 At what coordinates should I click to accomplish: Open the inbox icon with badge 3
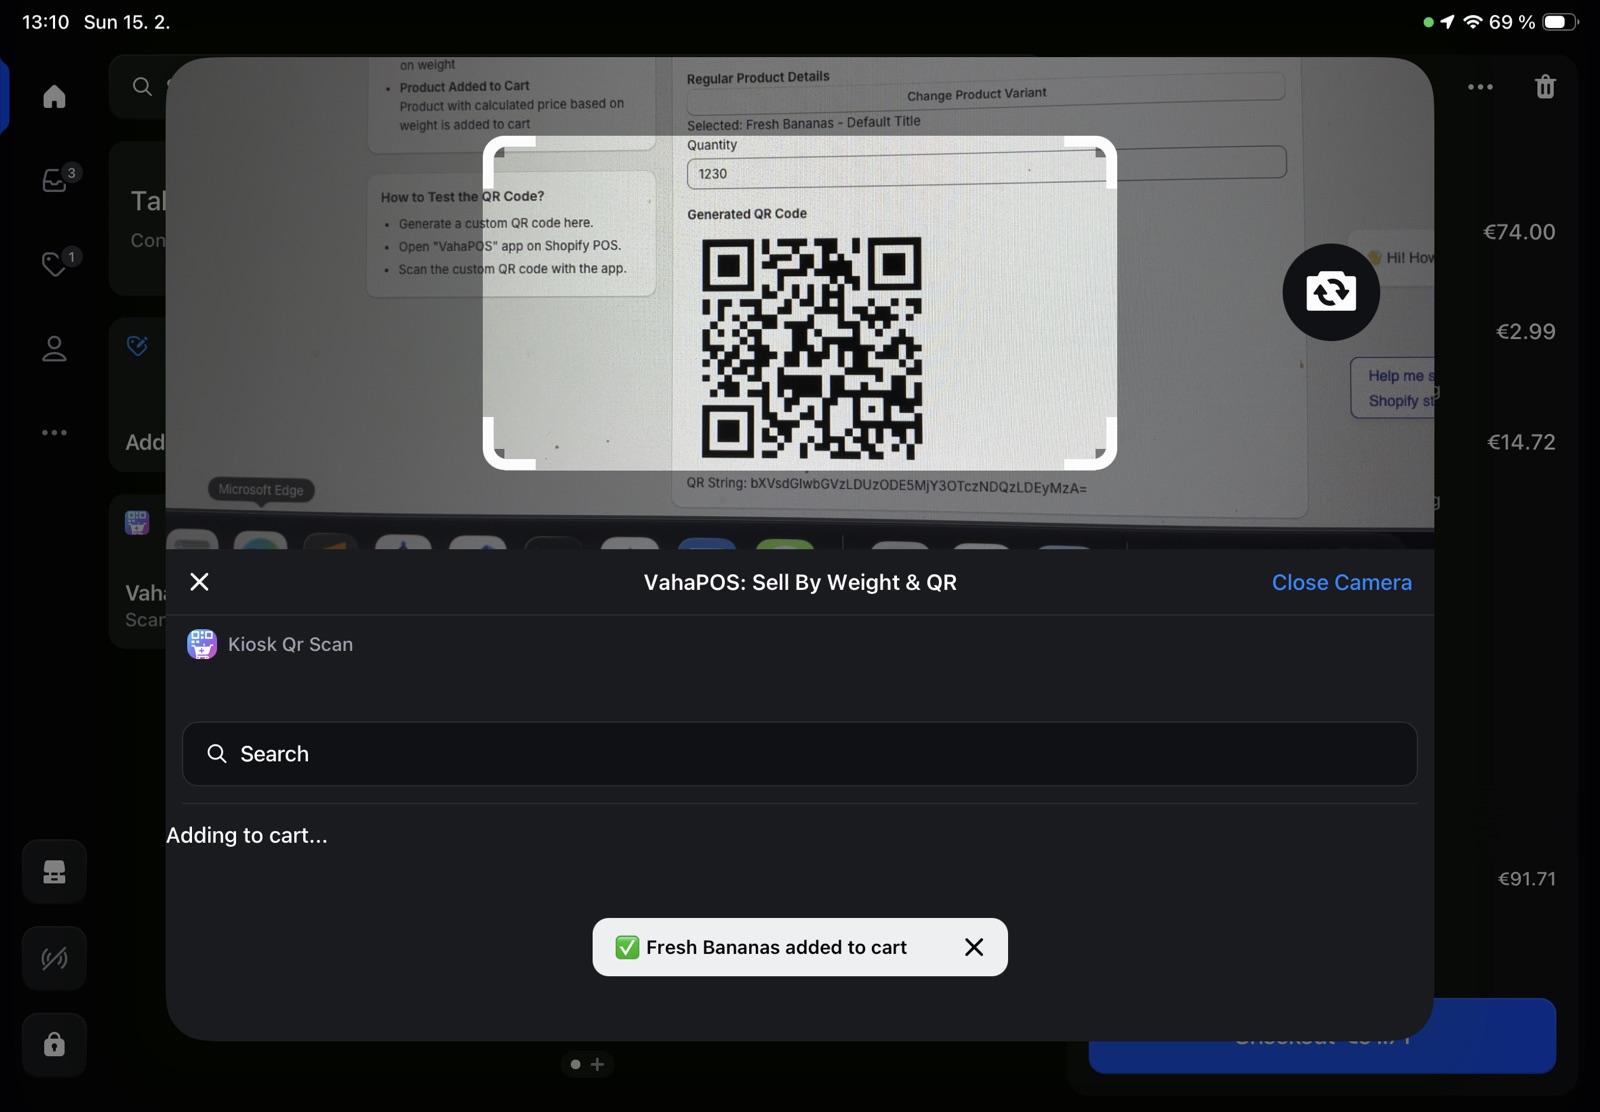pyautogui.click(x=56, y=179)
